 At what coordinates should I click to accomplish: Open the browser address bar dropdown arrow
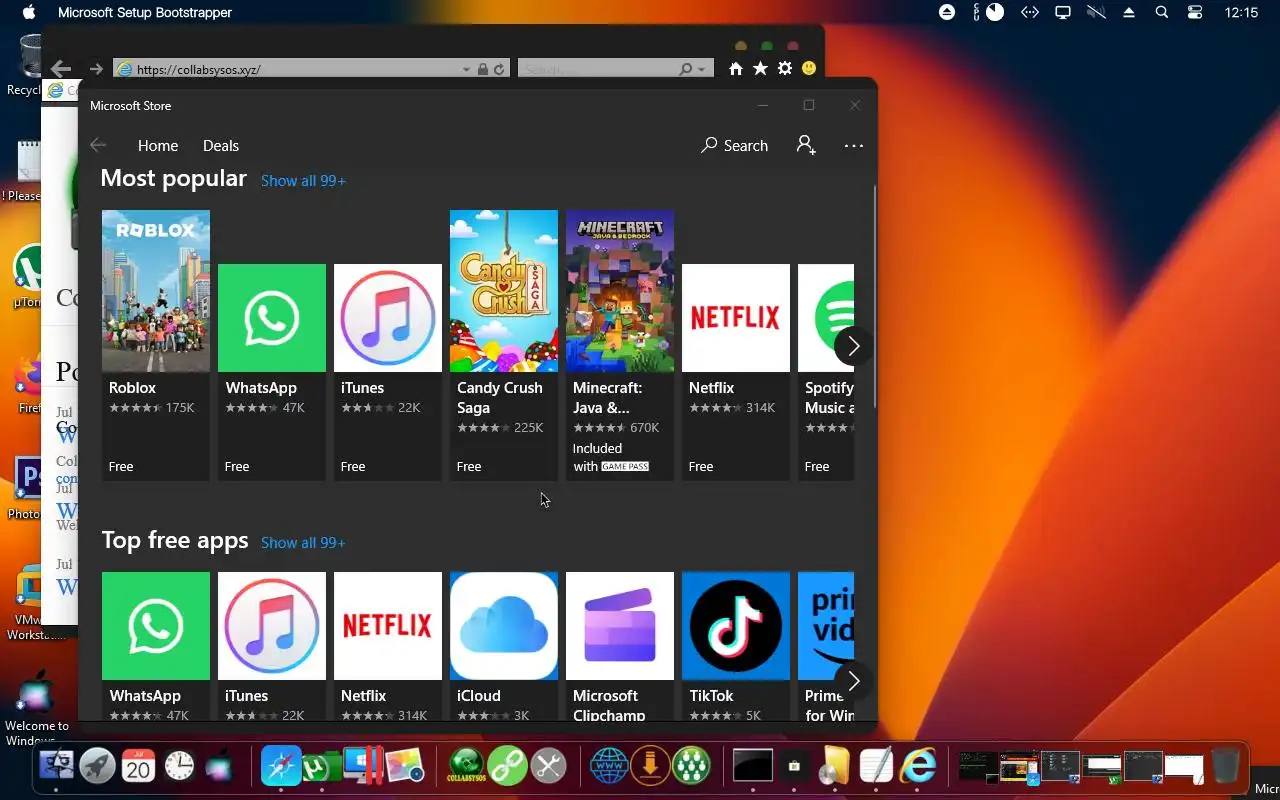click(466, 70)
